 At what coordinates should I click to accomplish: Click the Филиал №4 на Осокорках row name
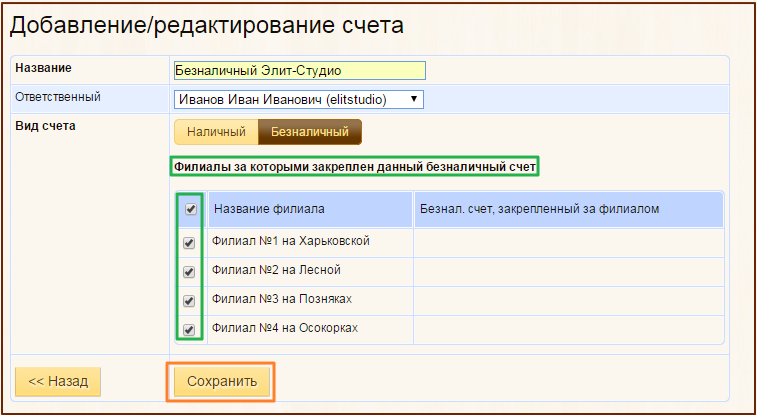pos(285,328)
